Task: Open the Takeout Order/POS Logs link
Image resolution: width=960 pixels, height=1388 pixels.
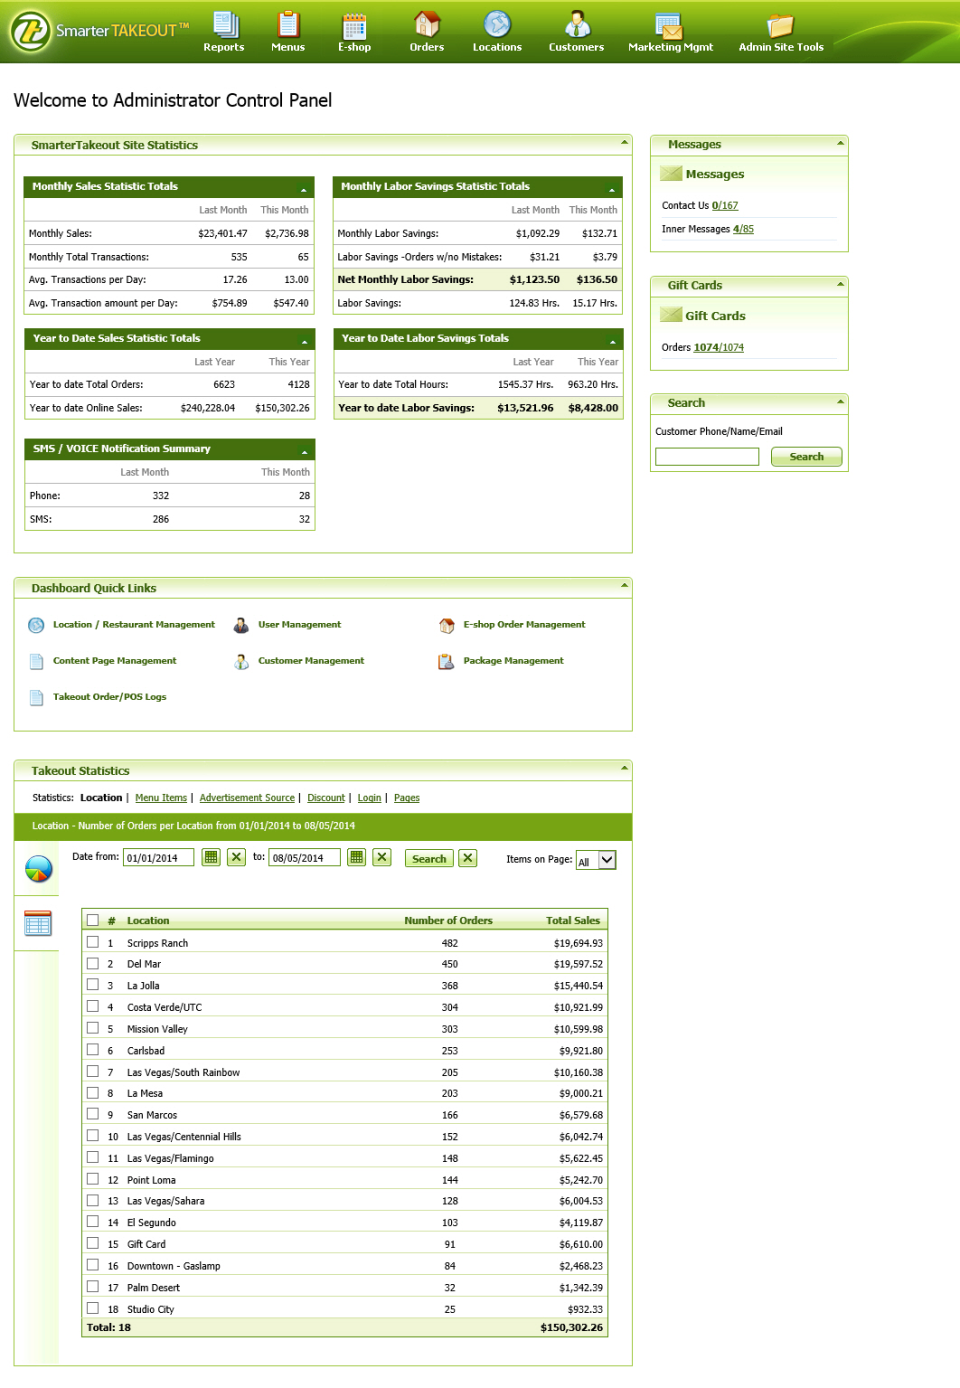Action: (110, 697)
